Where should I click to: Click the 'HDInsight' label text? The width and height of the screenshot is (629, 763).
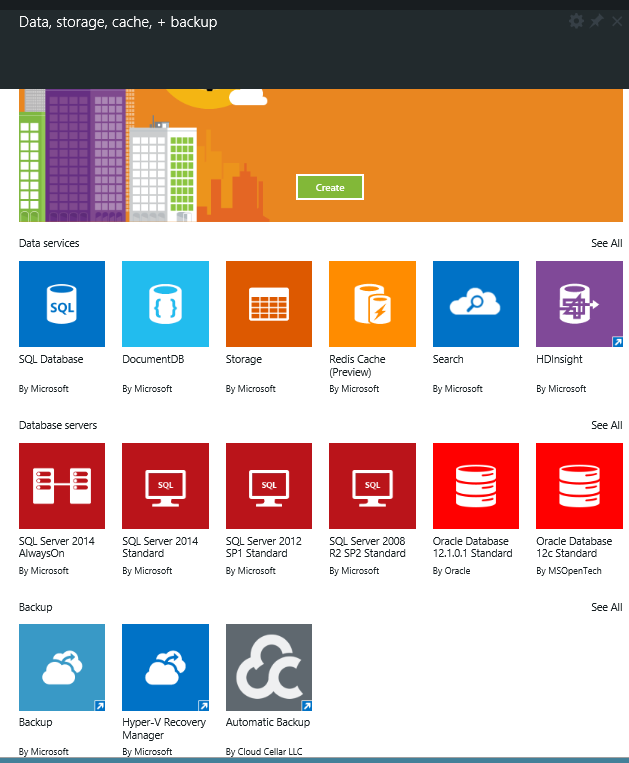559,359
